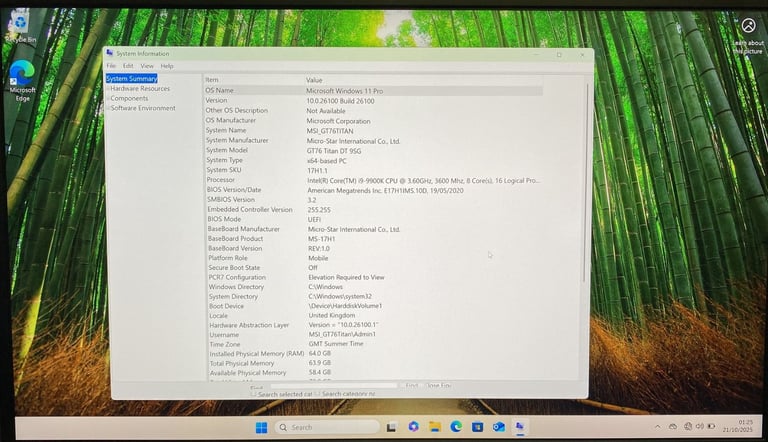This screenshot has width=768, height=442.
Task: Select the Platform Role row
Action: pos(375,258)
